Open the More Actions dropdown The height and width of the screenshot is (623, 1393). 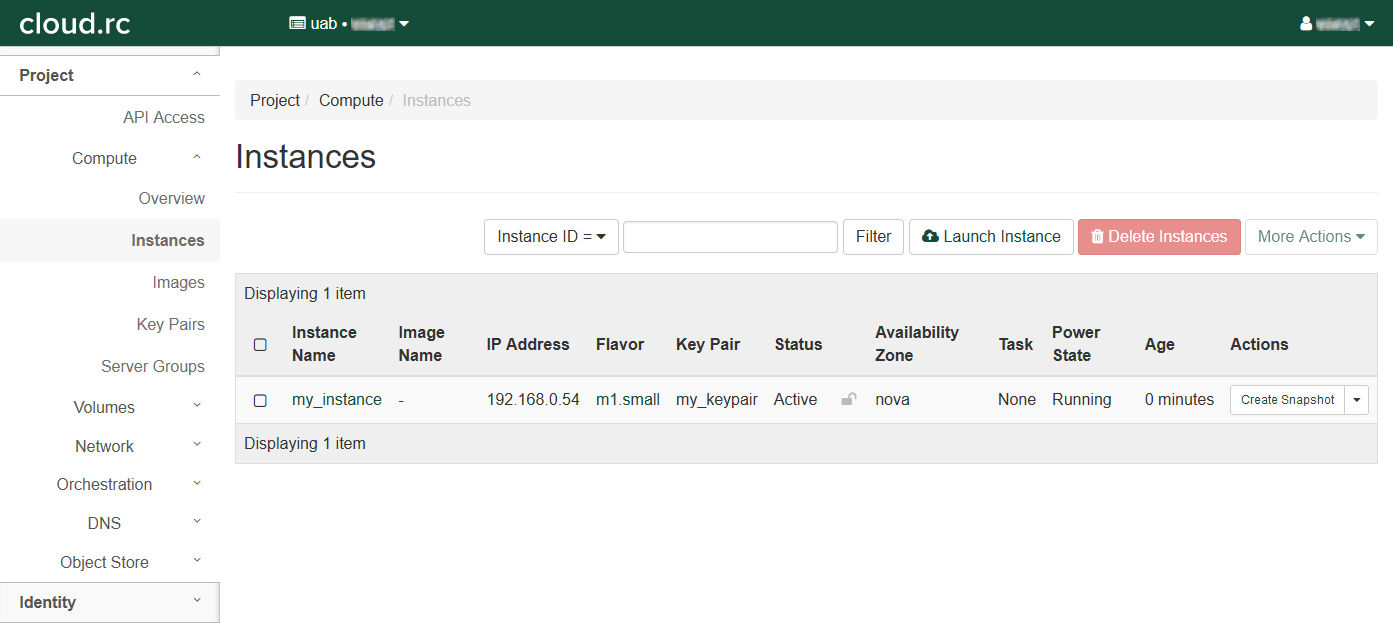tap(1310, 237)
